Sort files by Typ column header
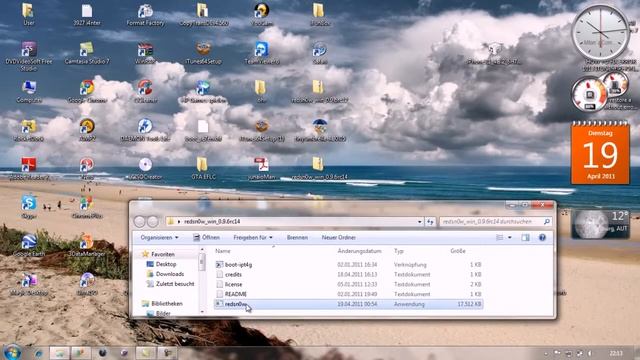This screenshot has height=360, width=640. point(399,251)
